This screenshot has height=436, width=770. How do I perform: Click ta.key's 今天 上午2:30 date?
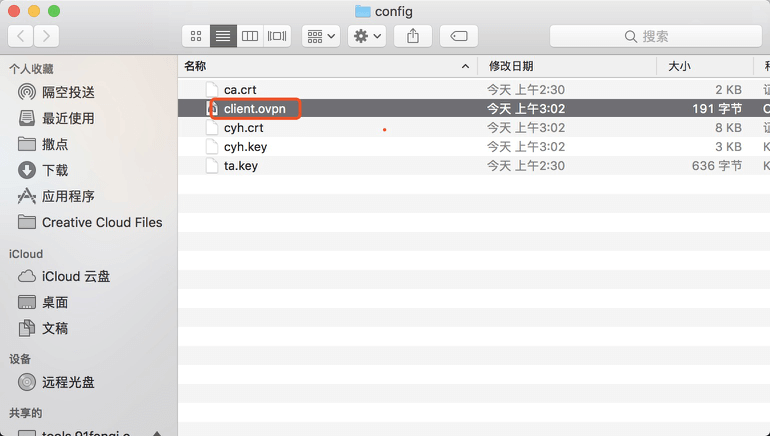click(x=525, y=165)
